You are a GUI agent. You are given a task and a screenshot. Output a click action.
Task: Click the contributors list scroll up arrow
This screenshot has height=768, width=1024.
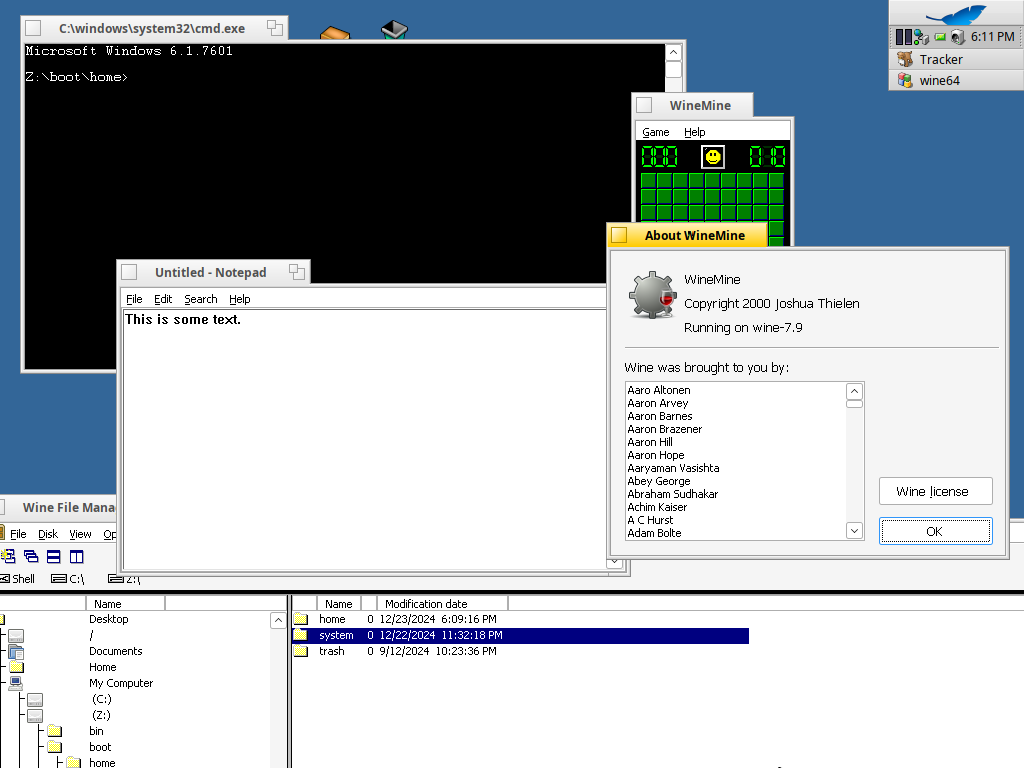[854, 391]
